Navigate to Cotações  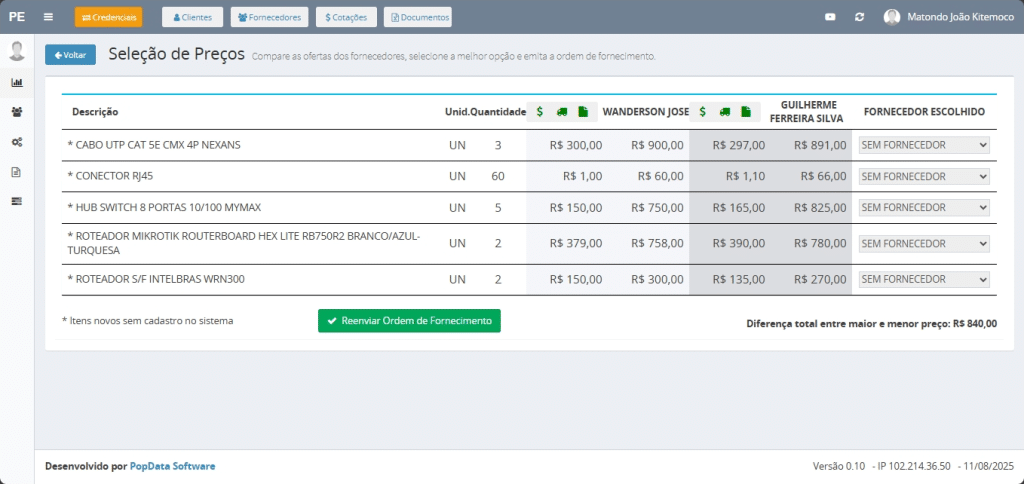click(346, 17)
